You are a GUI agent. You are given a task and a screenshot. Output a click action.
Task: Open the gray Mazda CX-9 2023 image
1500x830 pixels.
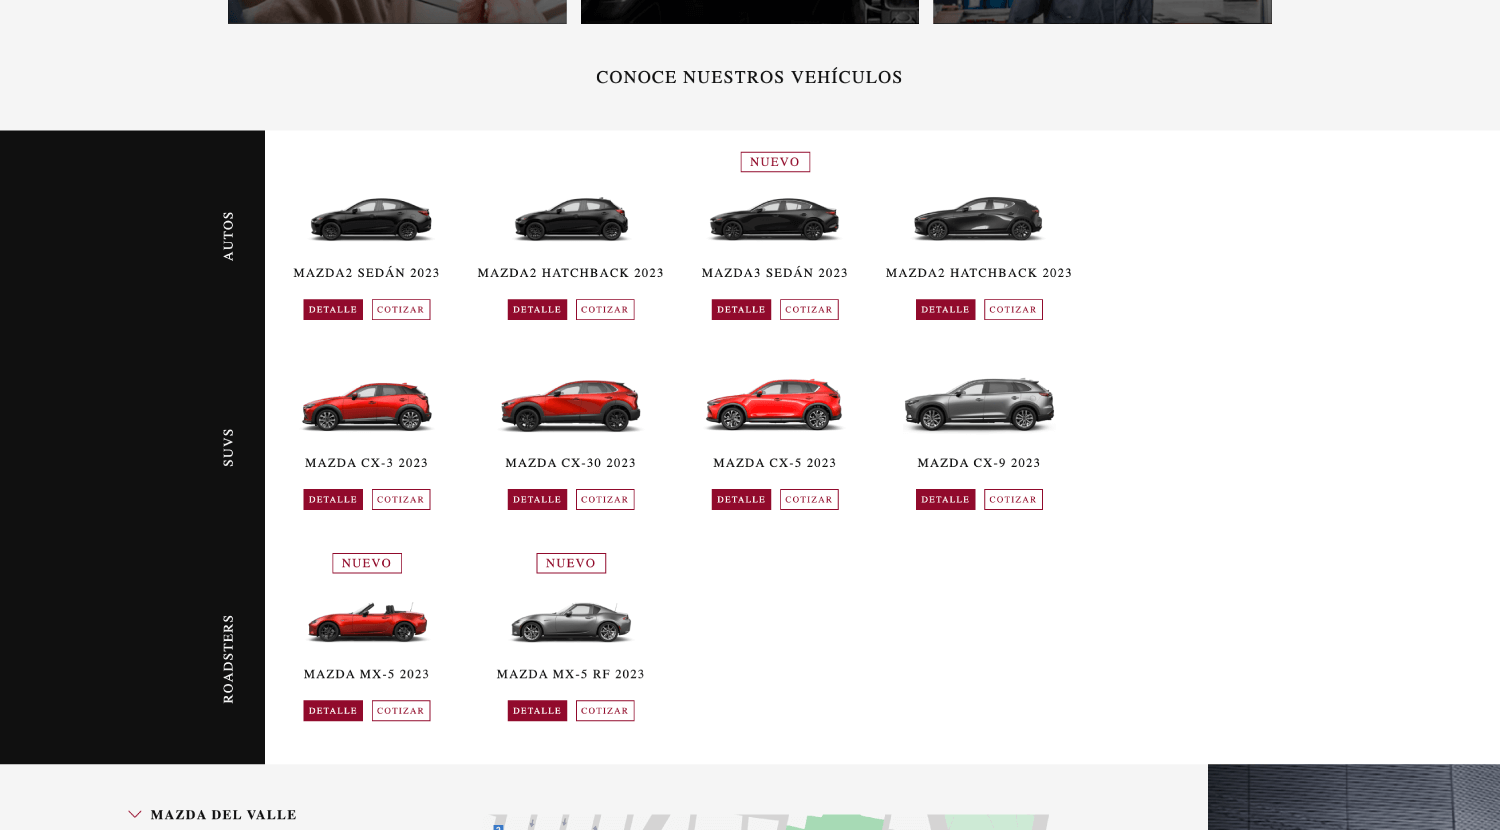979,405
